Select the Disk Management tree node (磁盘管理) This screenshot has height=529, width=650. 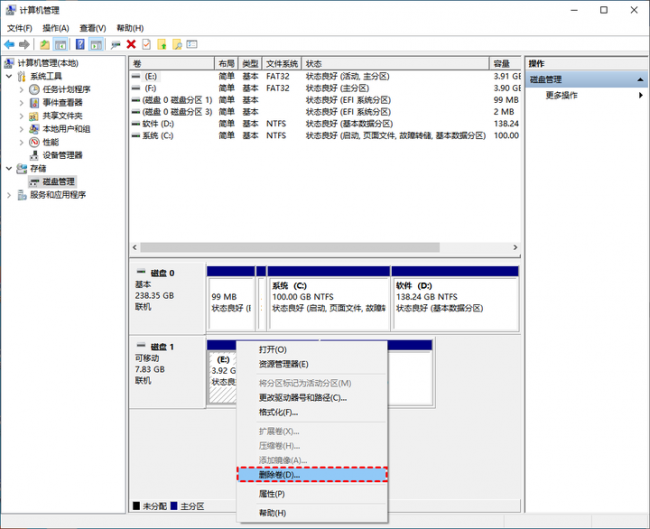(x=52, y=182)
